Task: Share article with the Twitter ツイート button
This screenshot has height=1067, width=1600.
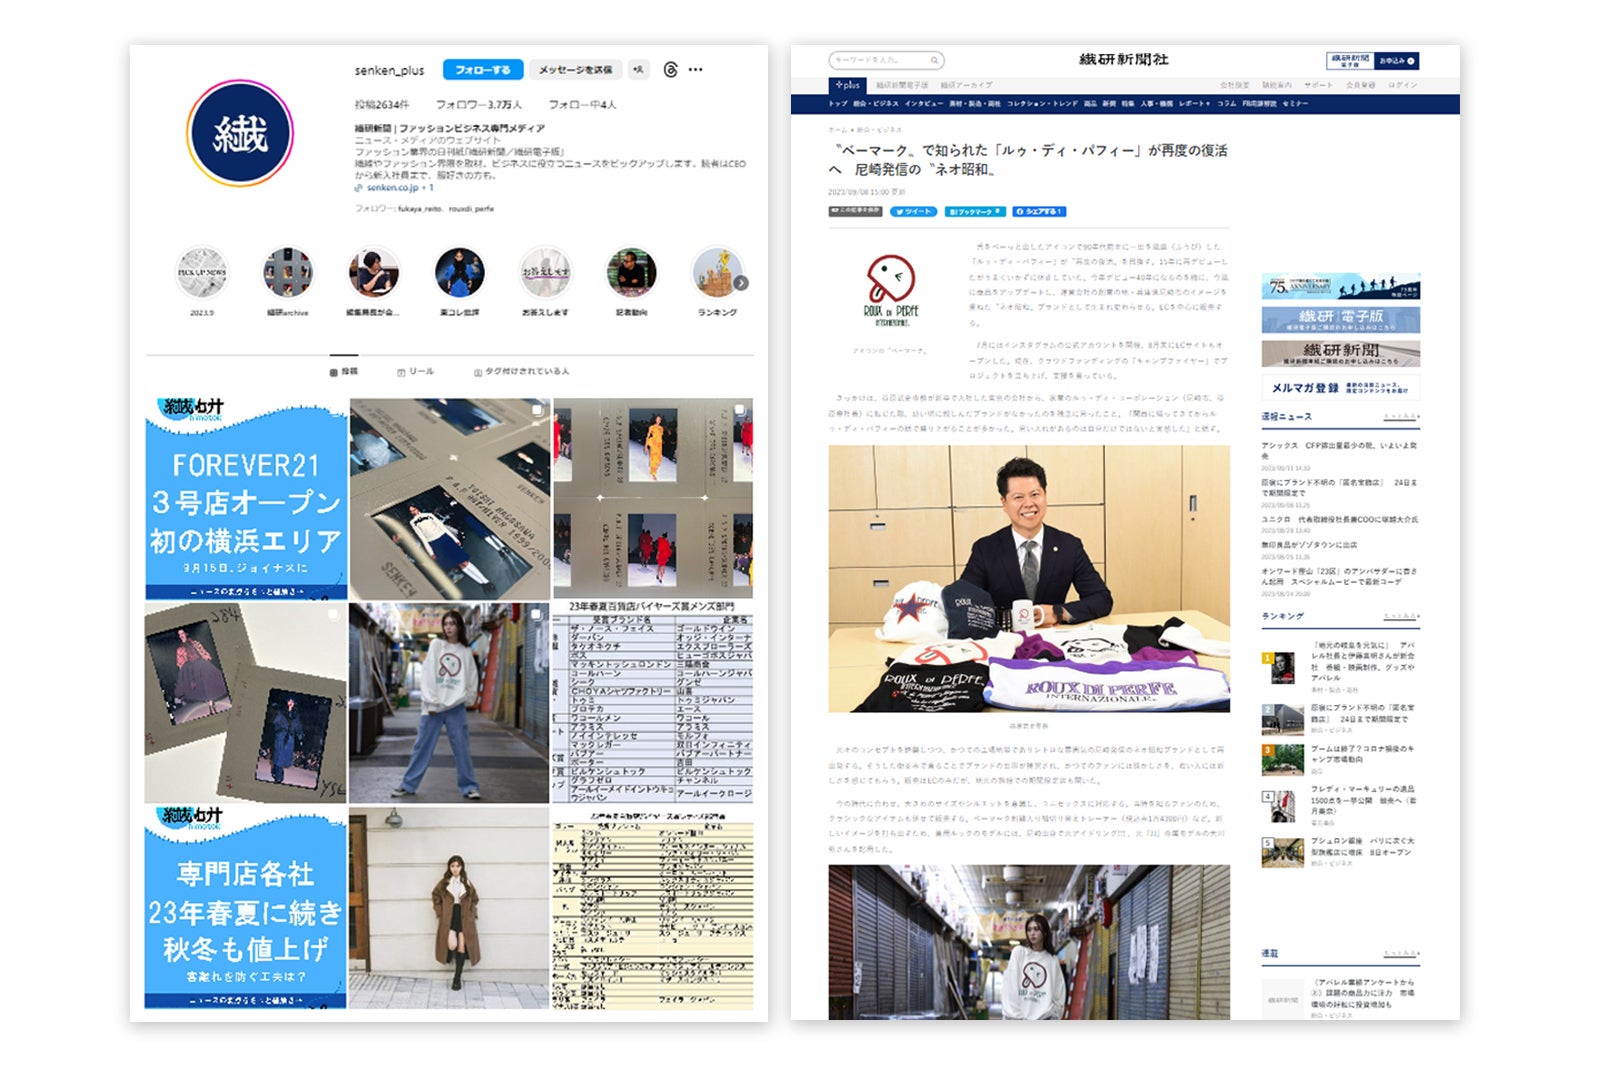Action: [x=913, y=212]
